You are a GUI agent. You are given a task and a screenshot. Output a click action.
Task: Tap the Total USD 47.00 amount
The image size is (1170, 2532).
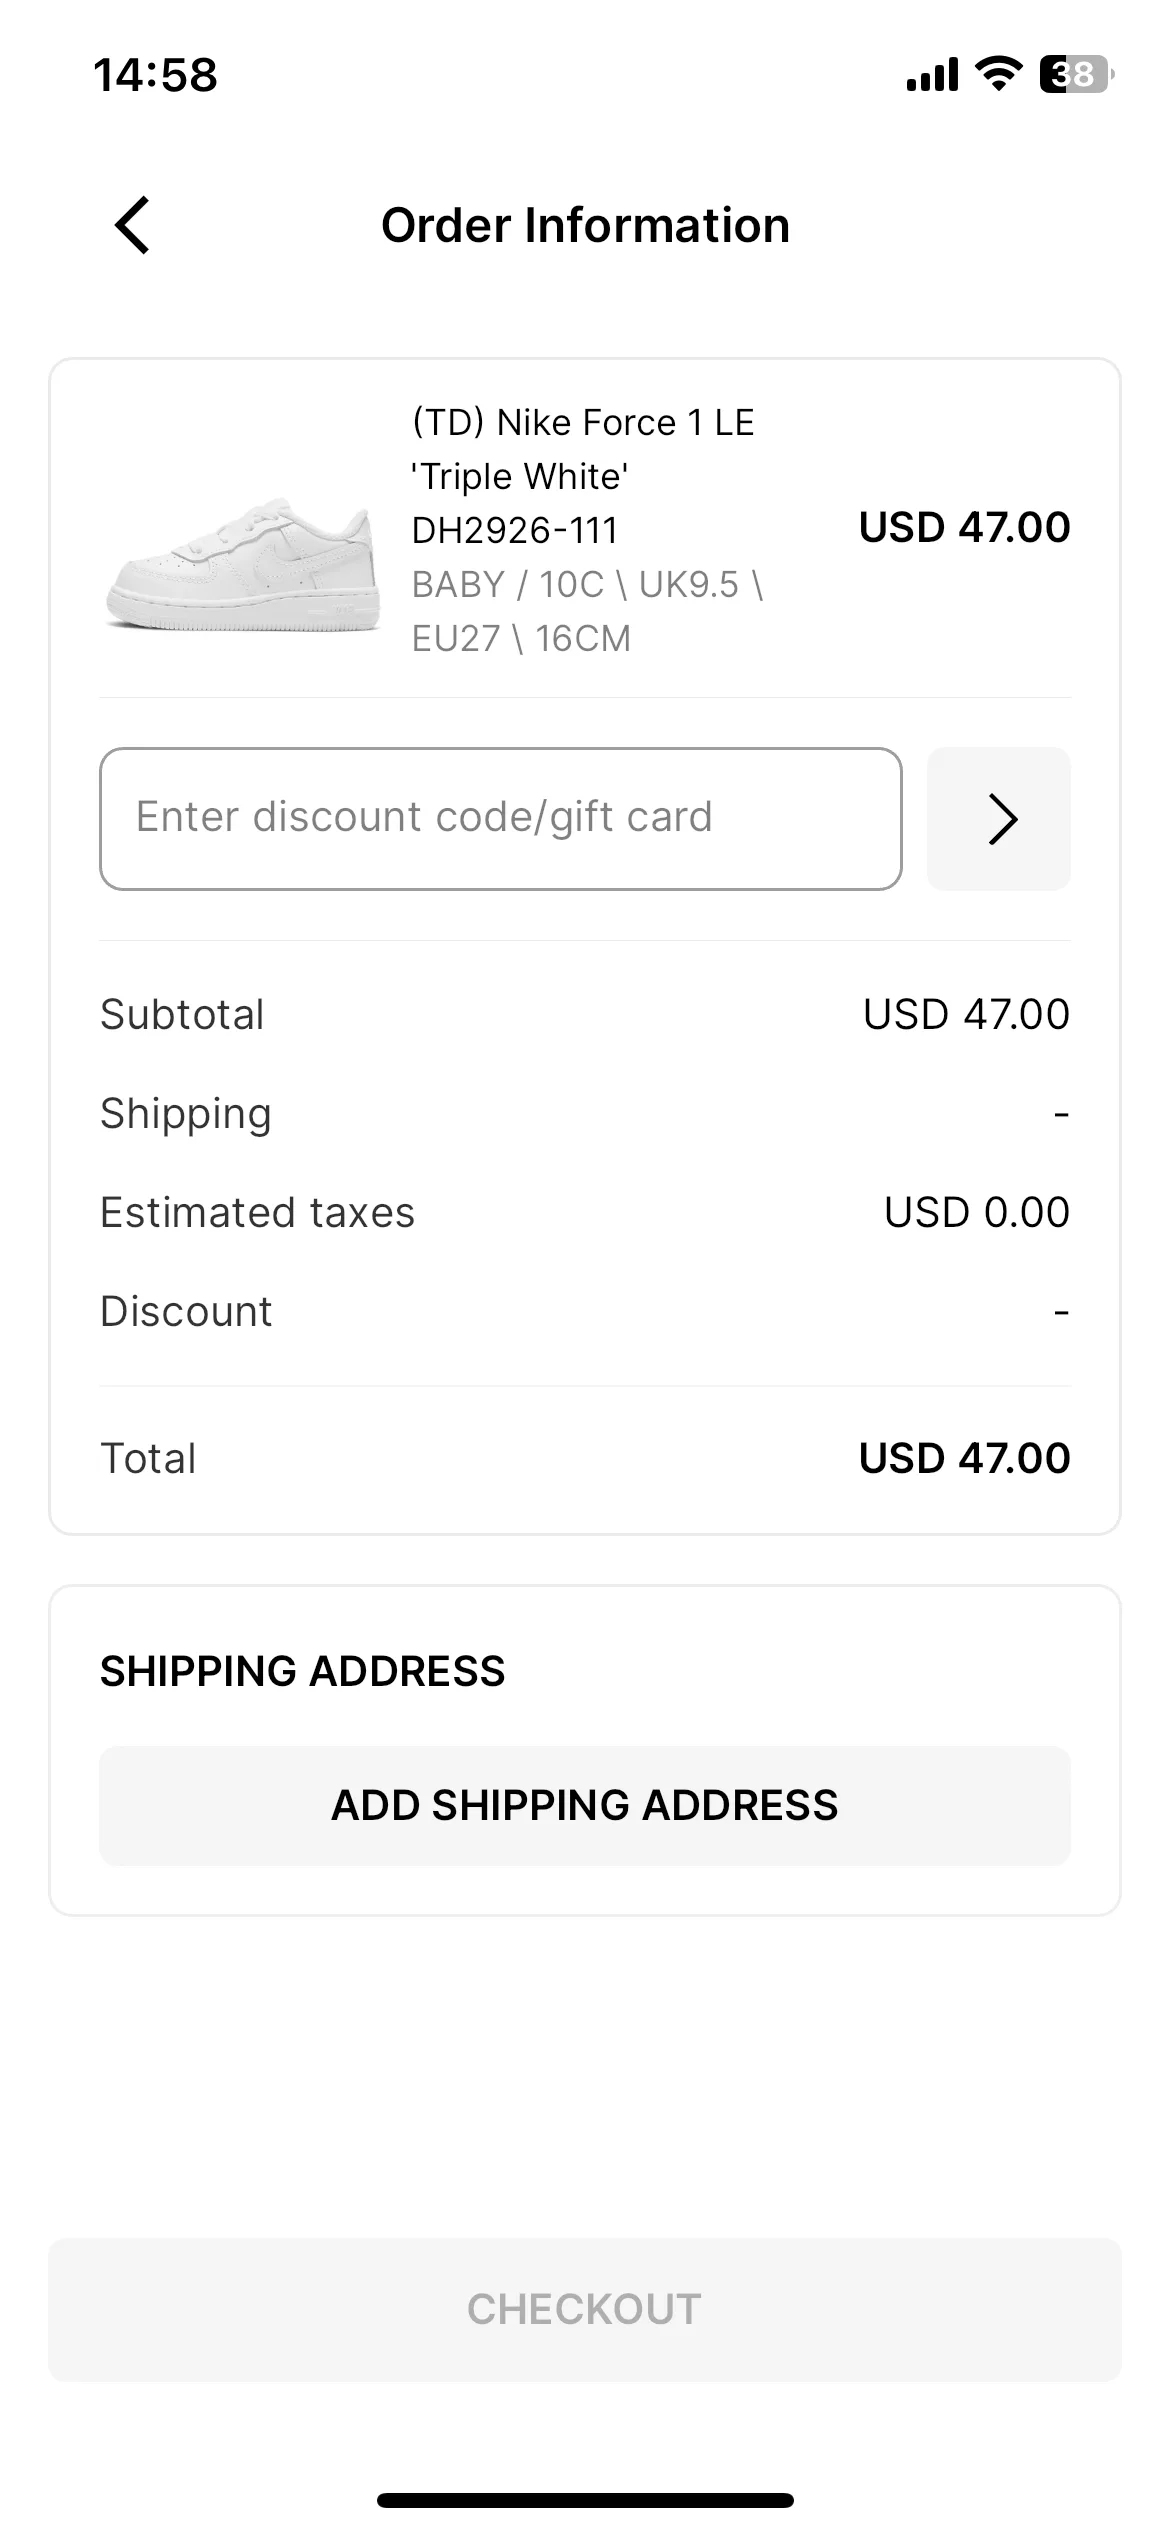(x=964, y=1458)
